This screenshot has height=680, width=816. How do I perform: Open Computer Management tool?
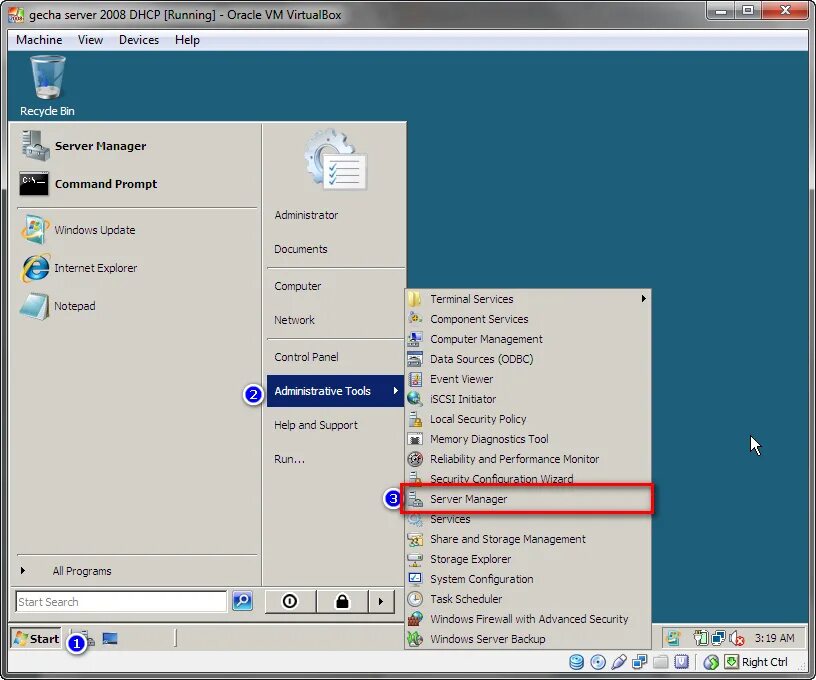click(x=528, y=339)
